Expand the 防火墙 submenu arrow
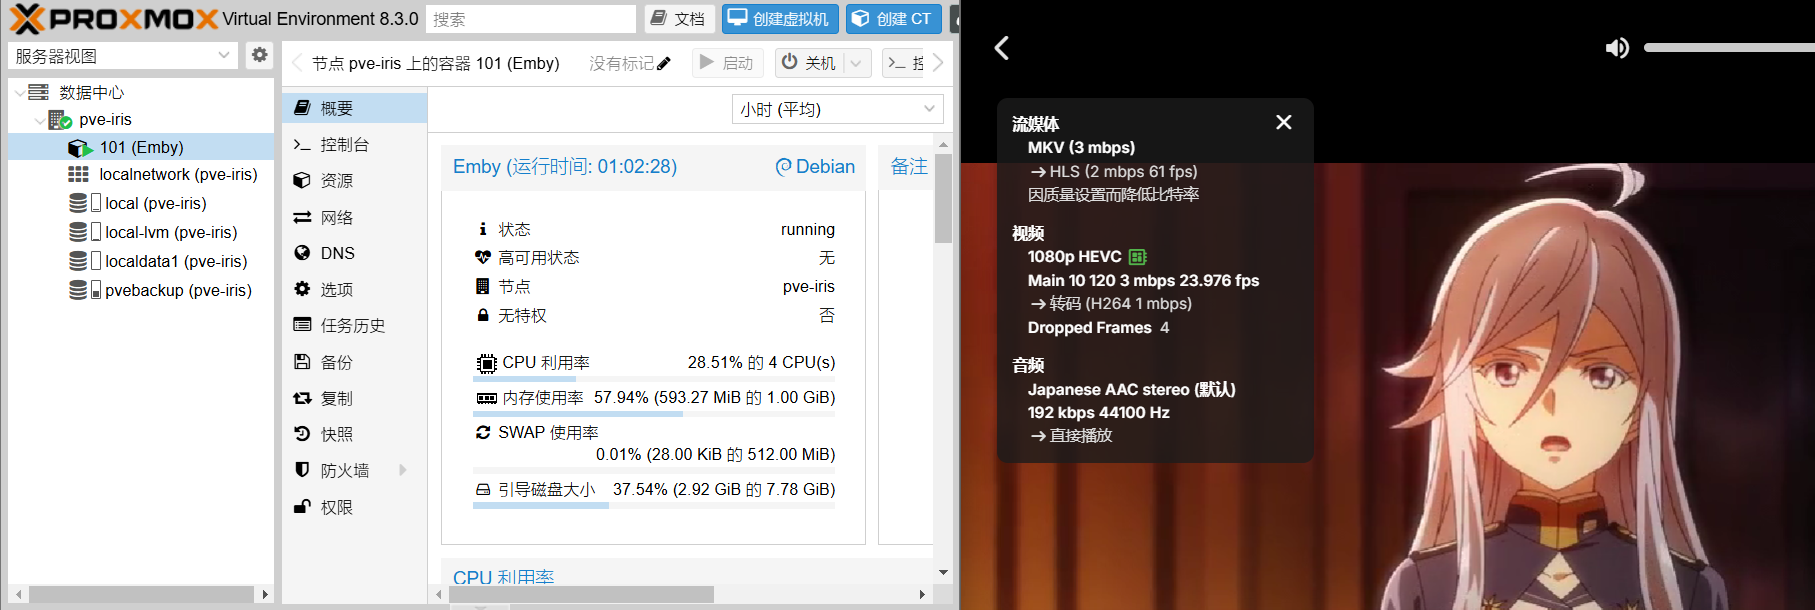This screenshot has height=610, width=1815. [x=403, y=470]
